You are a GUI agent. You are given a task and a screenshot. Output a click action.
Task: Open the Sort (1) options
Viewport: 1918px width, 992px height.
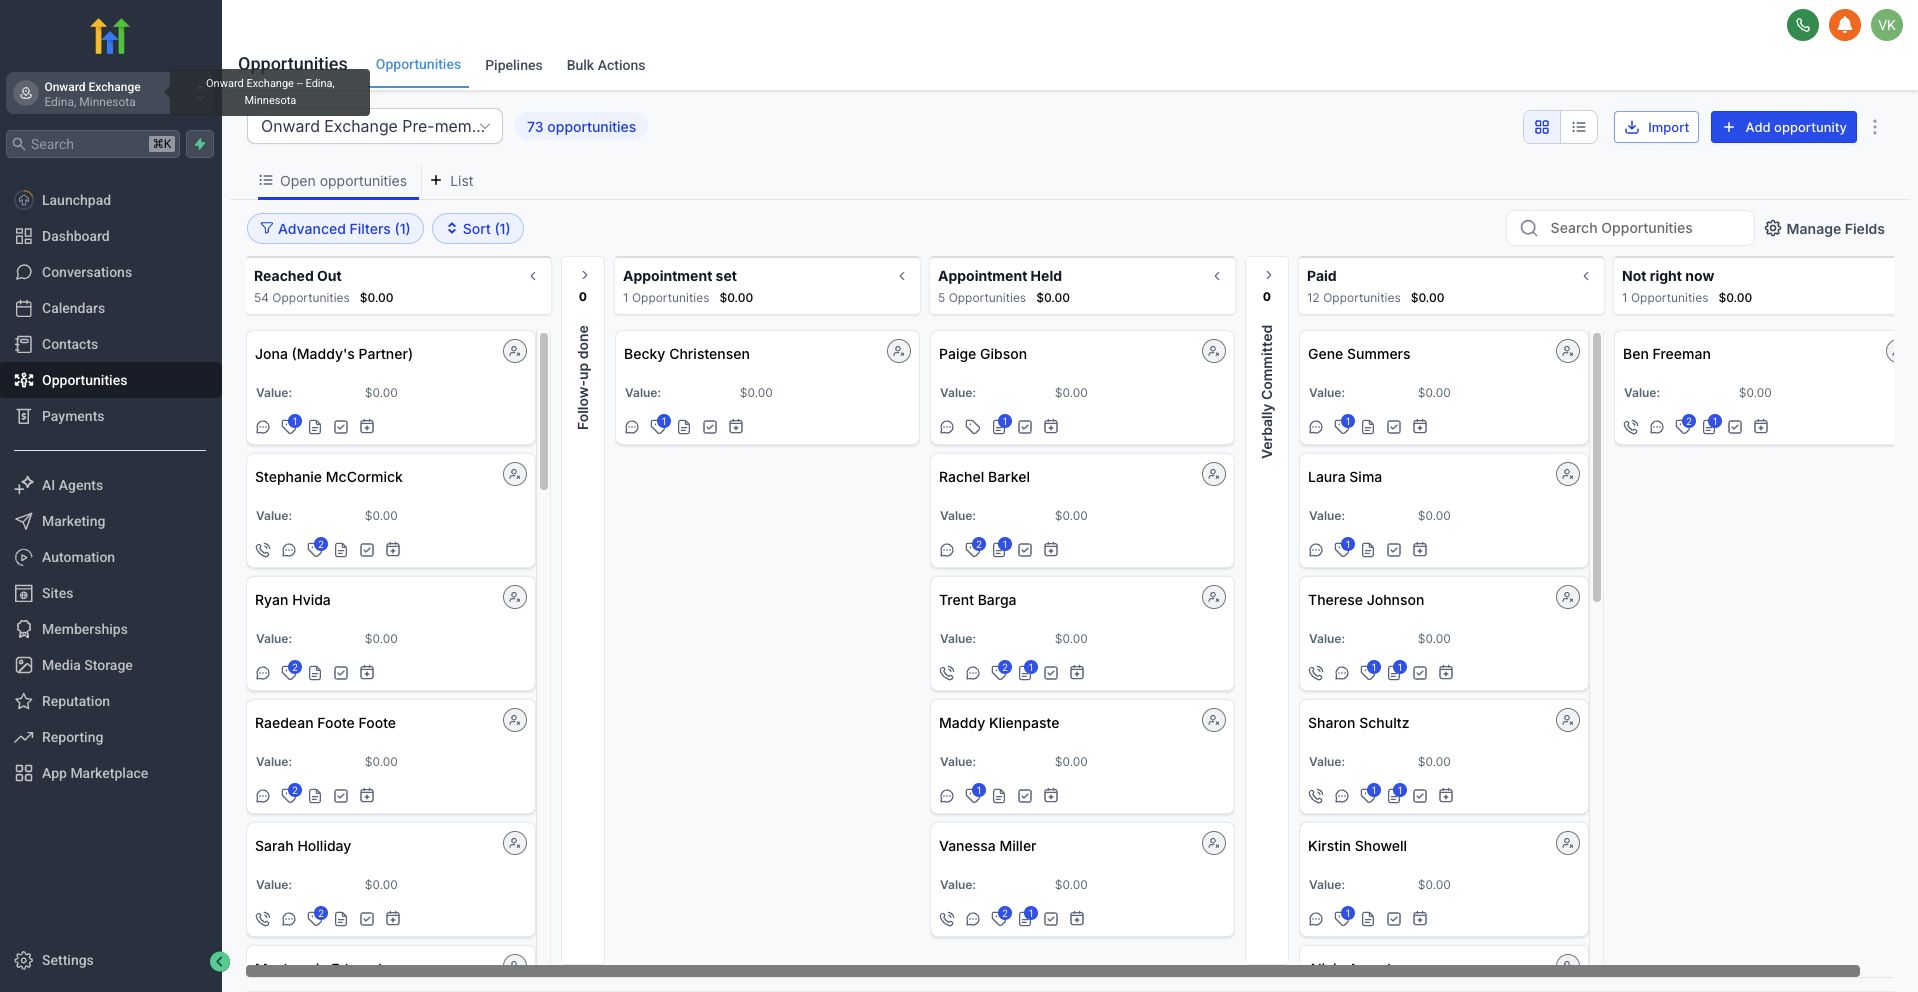[x=478, y=229]
